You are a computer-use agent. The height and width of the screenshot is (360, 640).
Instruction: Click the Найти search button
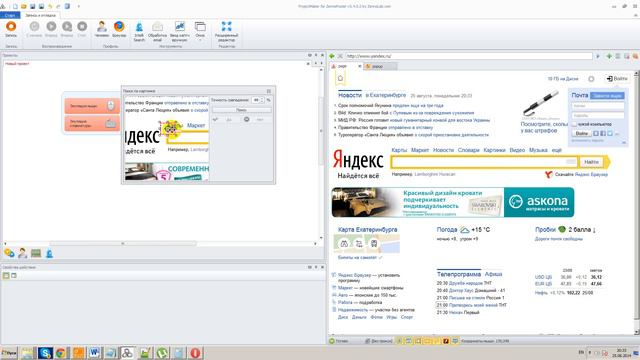point(591,162)
